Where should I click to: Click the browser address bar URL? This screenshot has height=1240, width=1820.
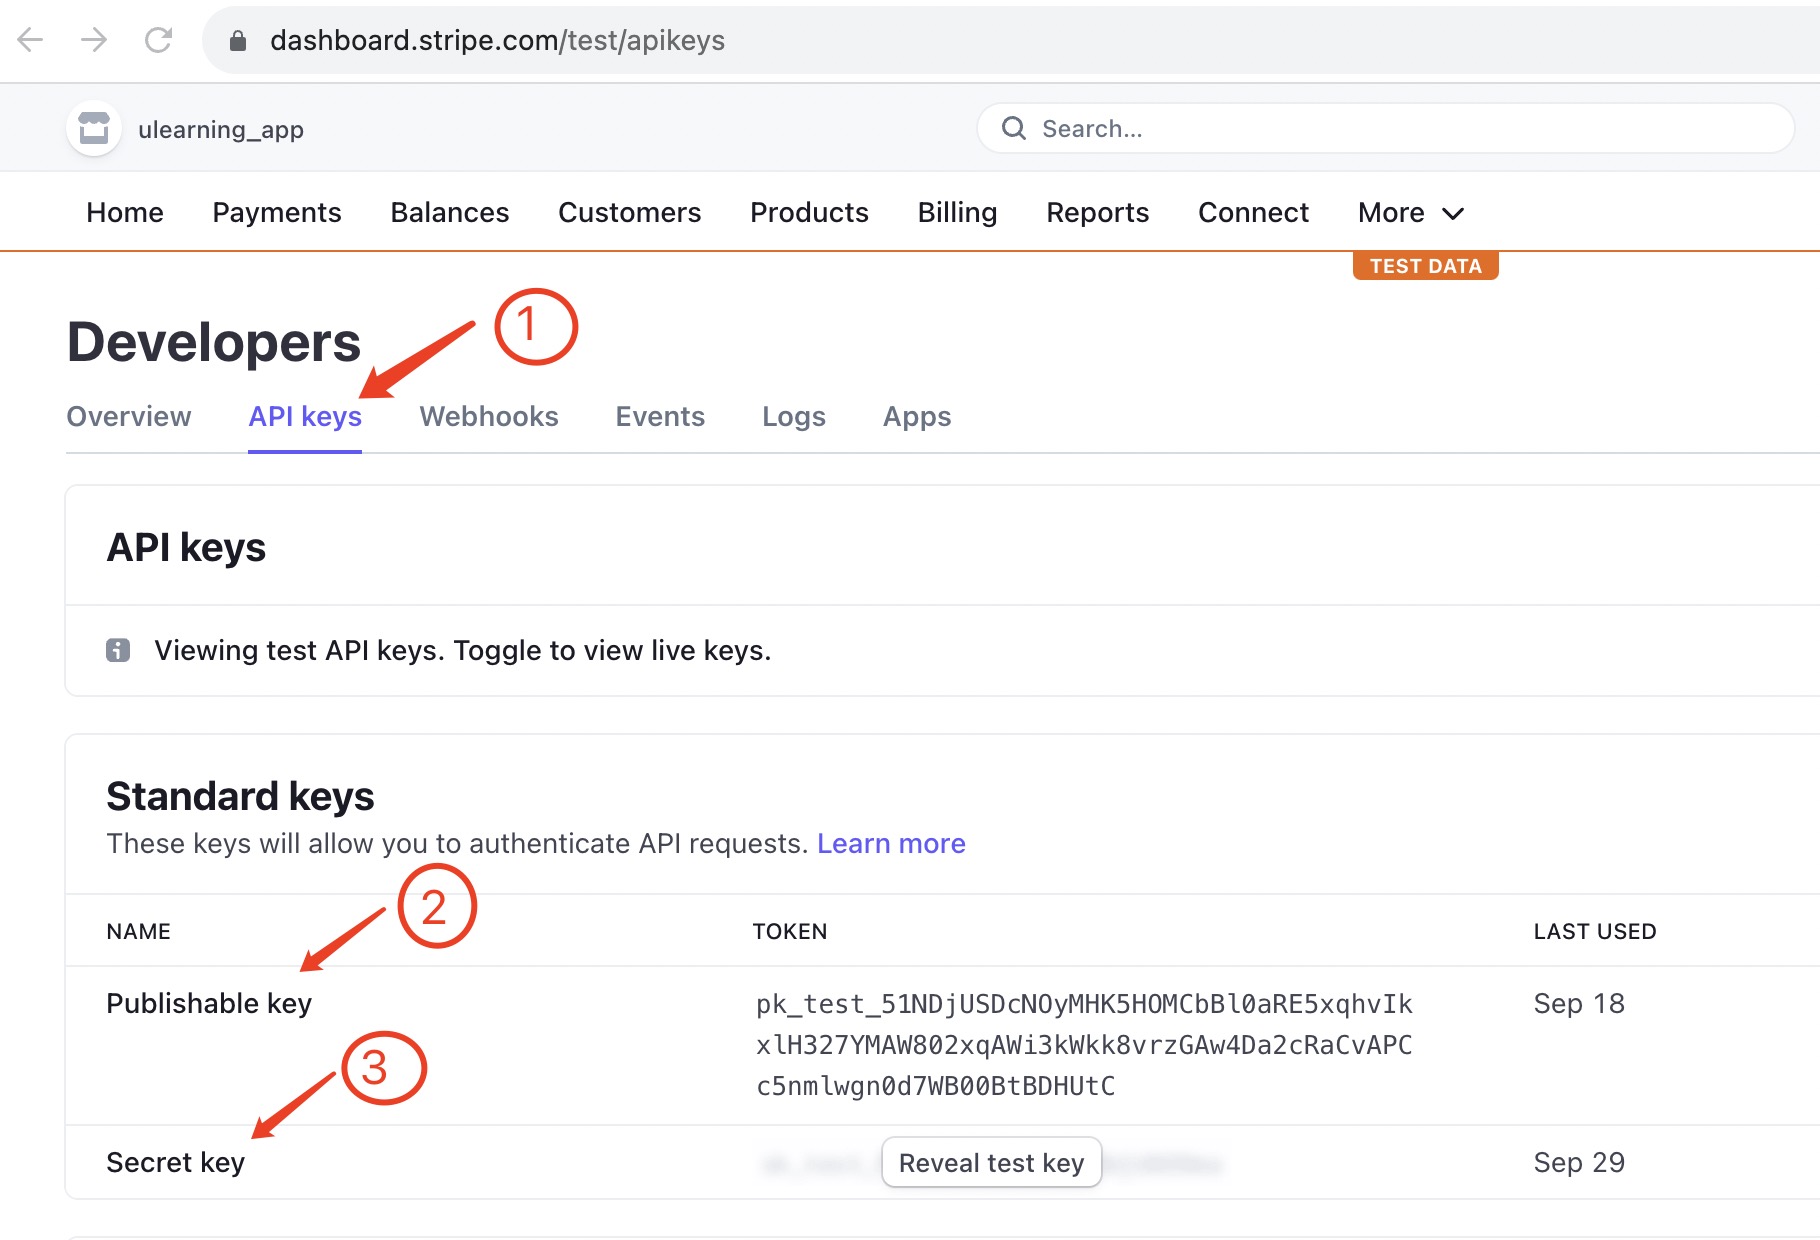(497, 40)
